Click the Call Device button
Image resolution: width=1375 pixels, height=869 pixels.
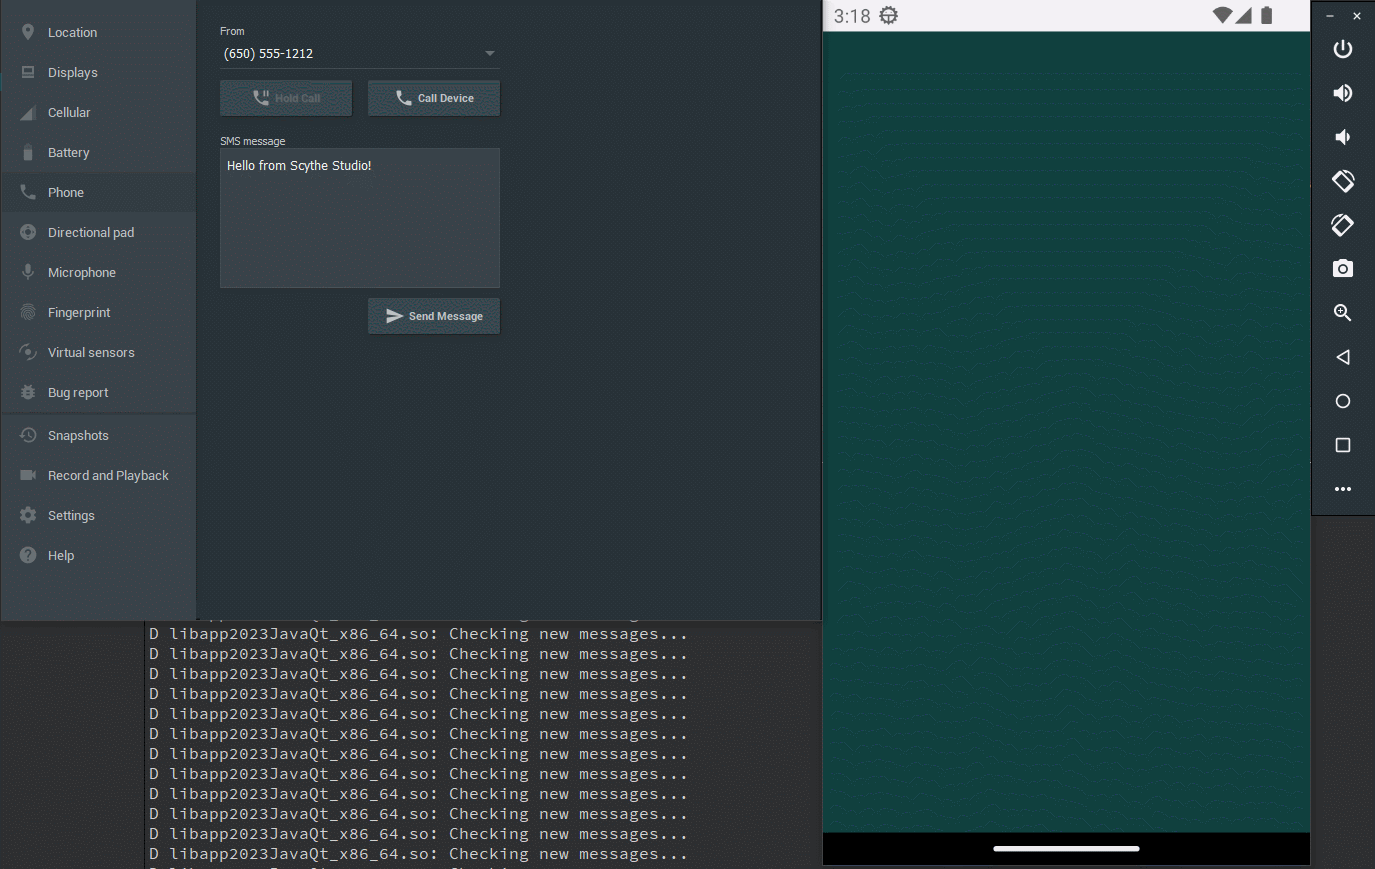click(x=434, y=98)
